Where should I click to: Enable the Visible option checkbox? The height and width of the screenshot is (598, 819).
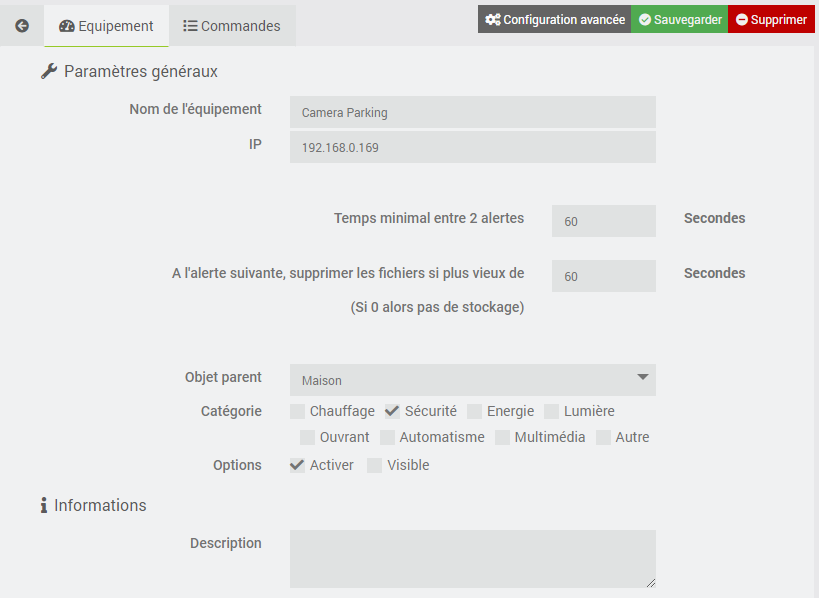(x=375, y=465)
